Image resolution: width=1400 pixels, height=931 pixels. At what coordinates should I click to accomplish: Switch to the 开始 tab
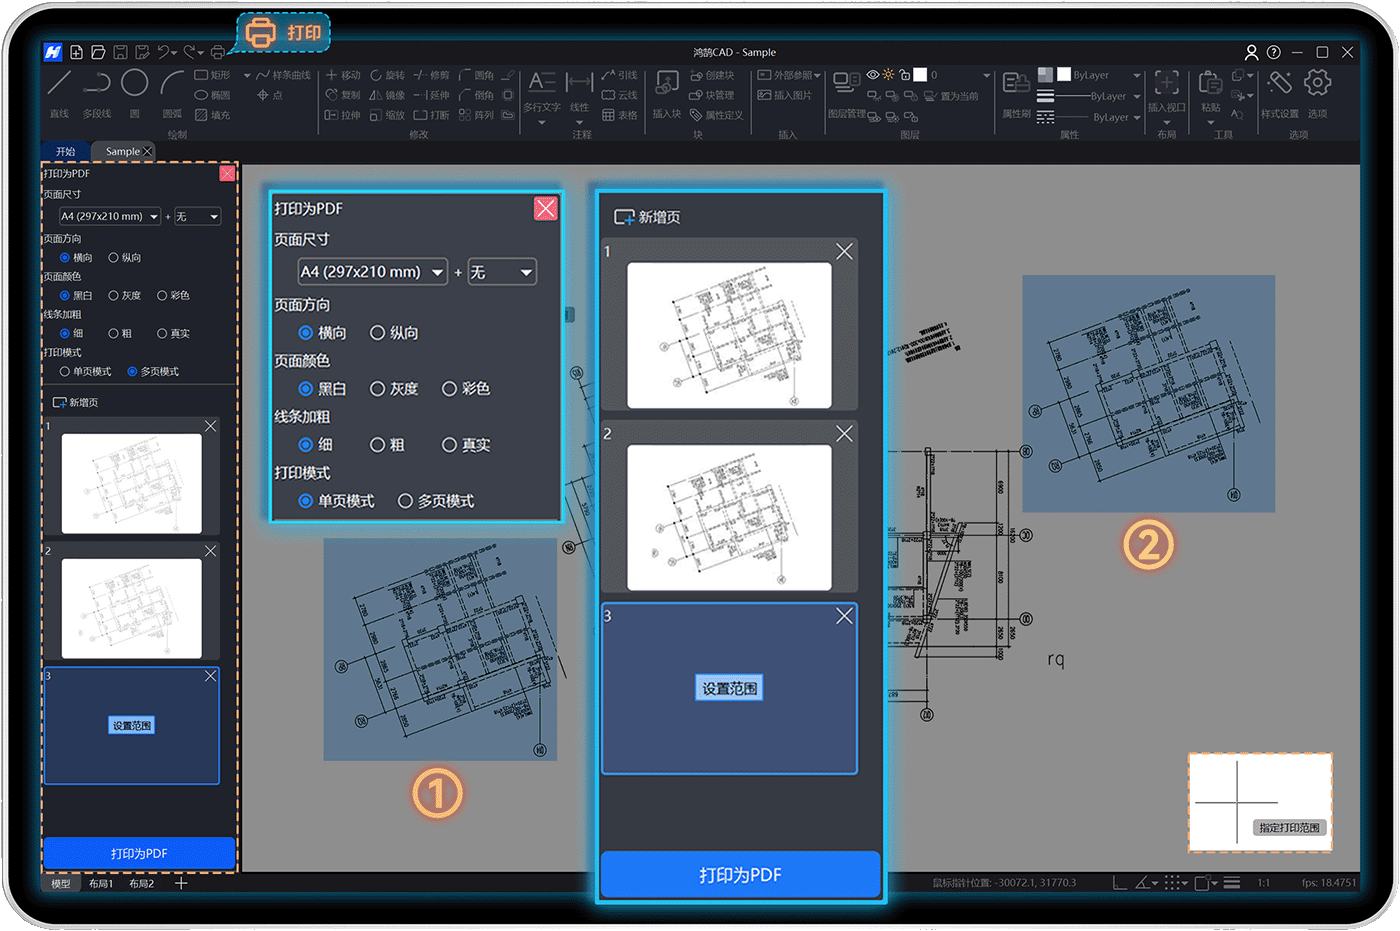66,152
